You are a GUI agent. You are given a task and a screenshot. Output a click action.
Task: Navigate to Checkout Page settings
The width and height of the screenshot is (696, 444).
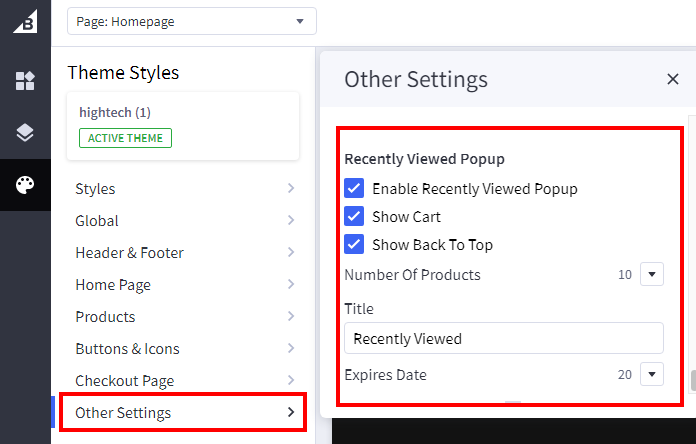point(185,381)
